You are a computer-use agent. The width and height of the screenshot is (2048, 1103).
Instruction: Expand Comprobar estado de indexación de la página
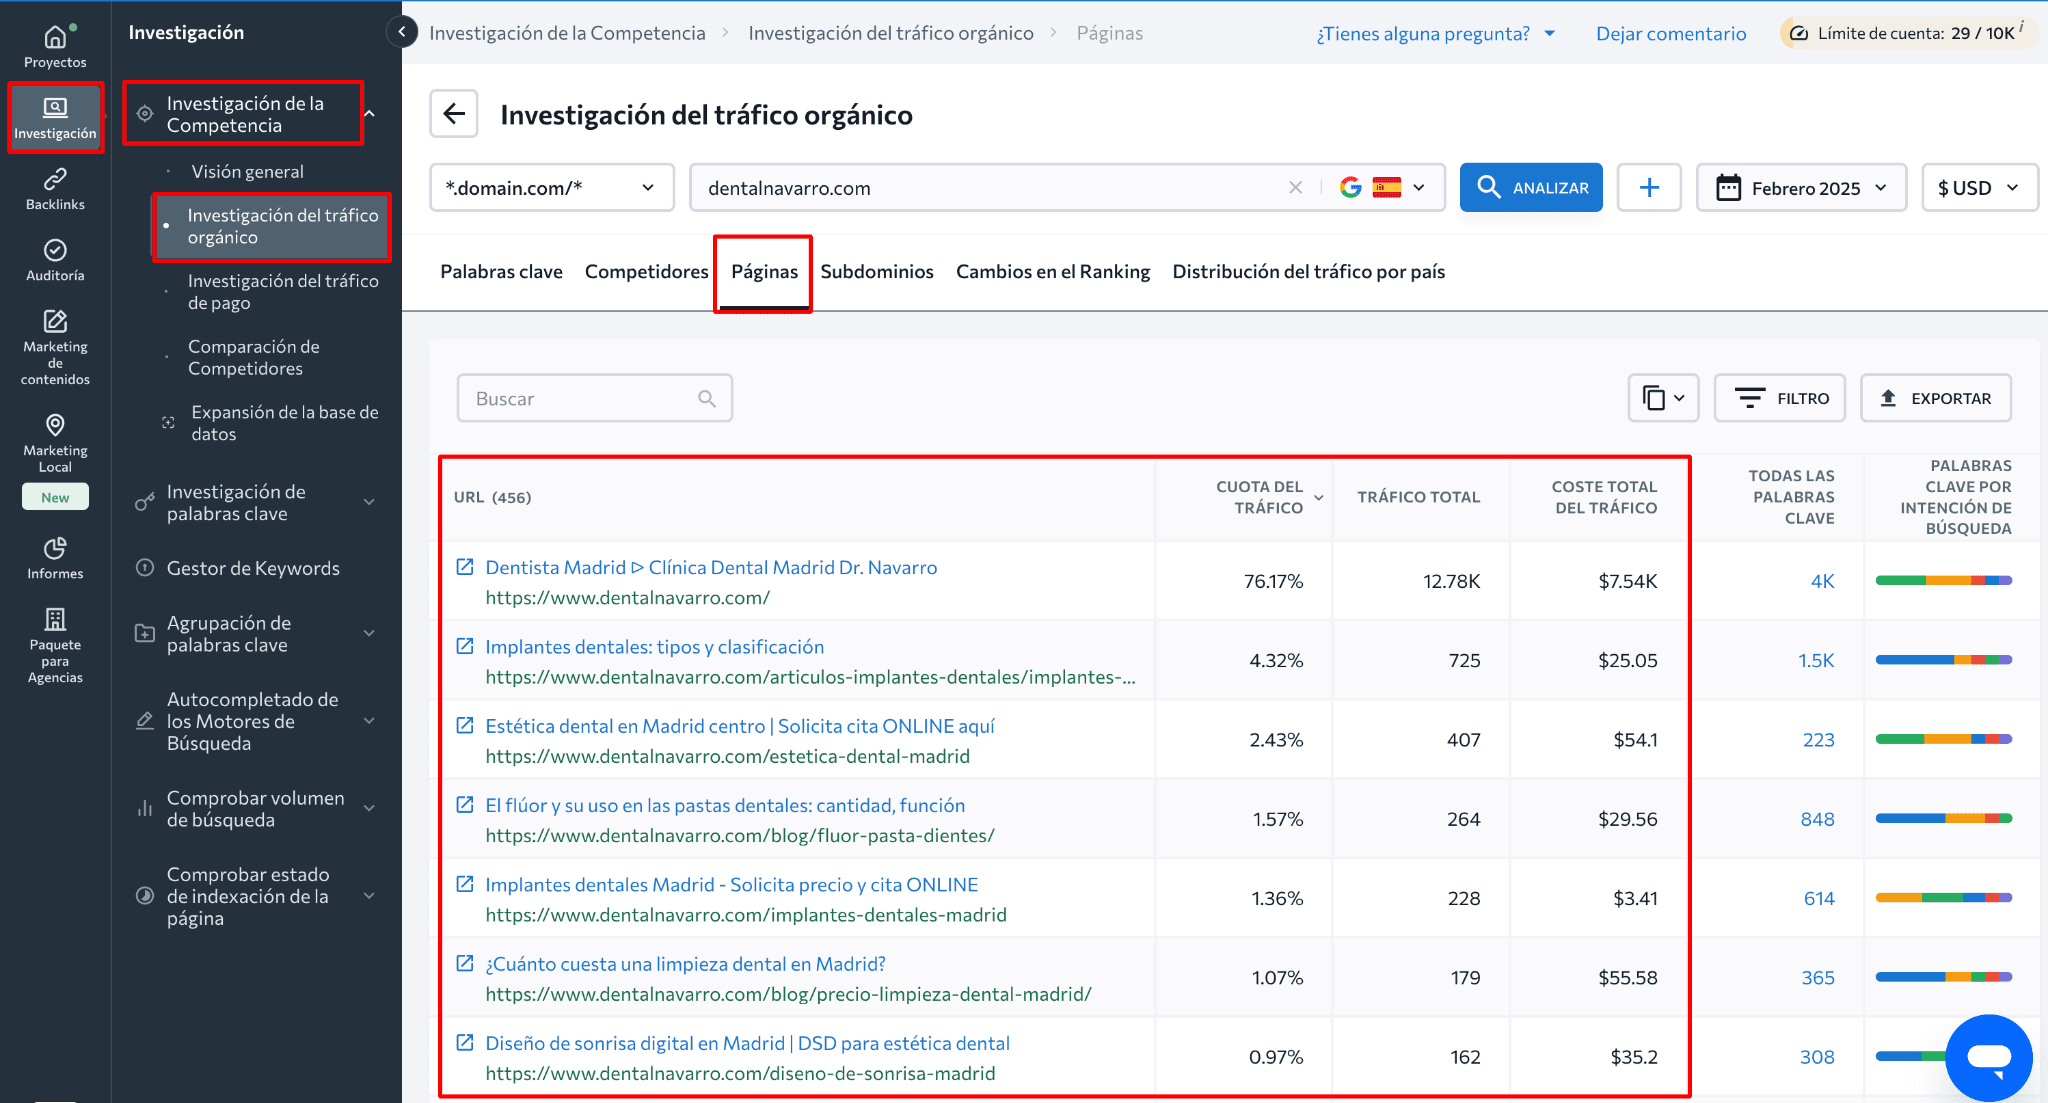point(369,896)
